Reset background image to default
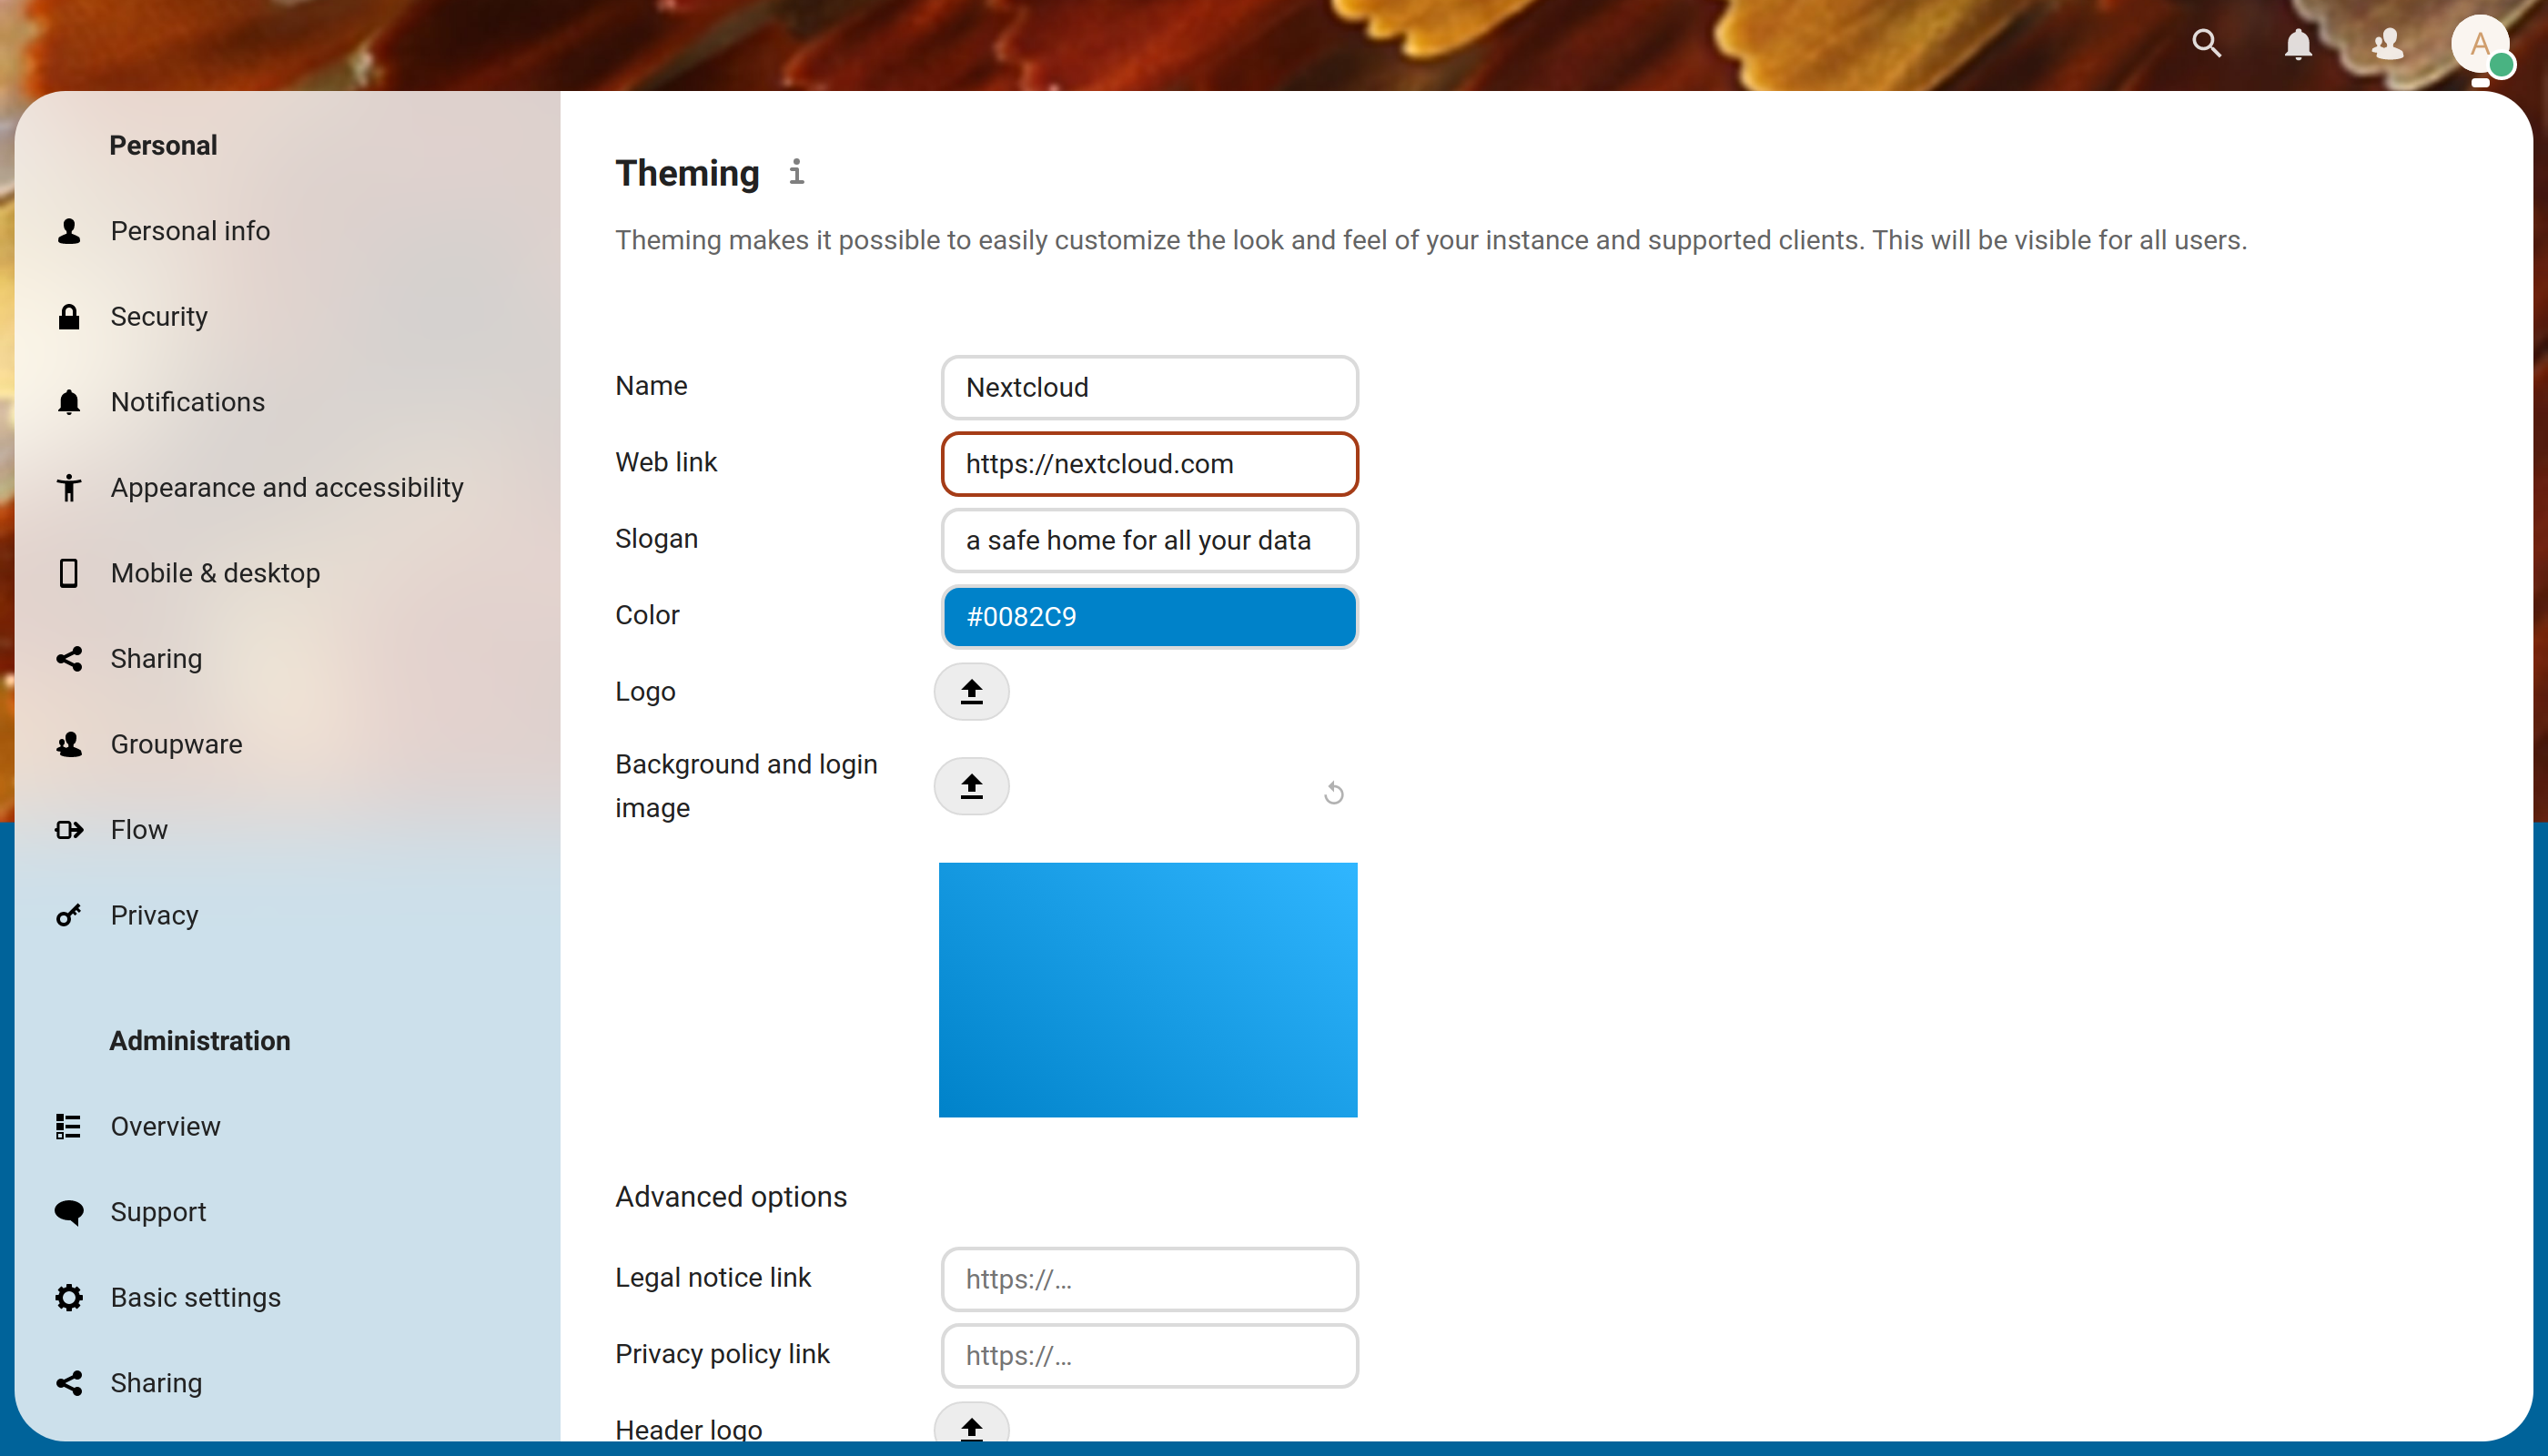 pos(1333,793)
